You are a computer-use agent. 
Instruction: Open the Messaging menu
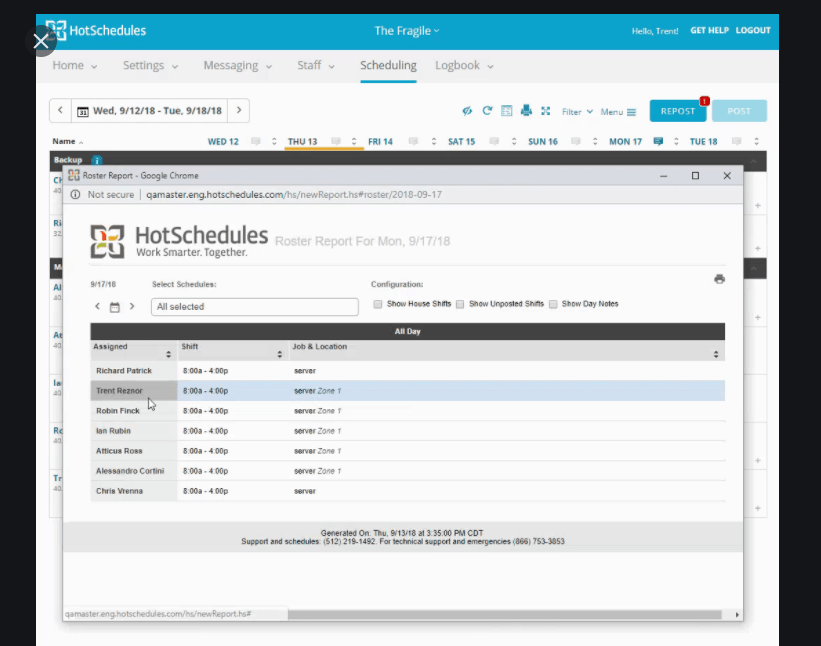tap(238, 65)
